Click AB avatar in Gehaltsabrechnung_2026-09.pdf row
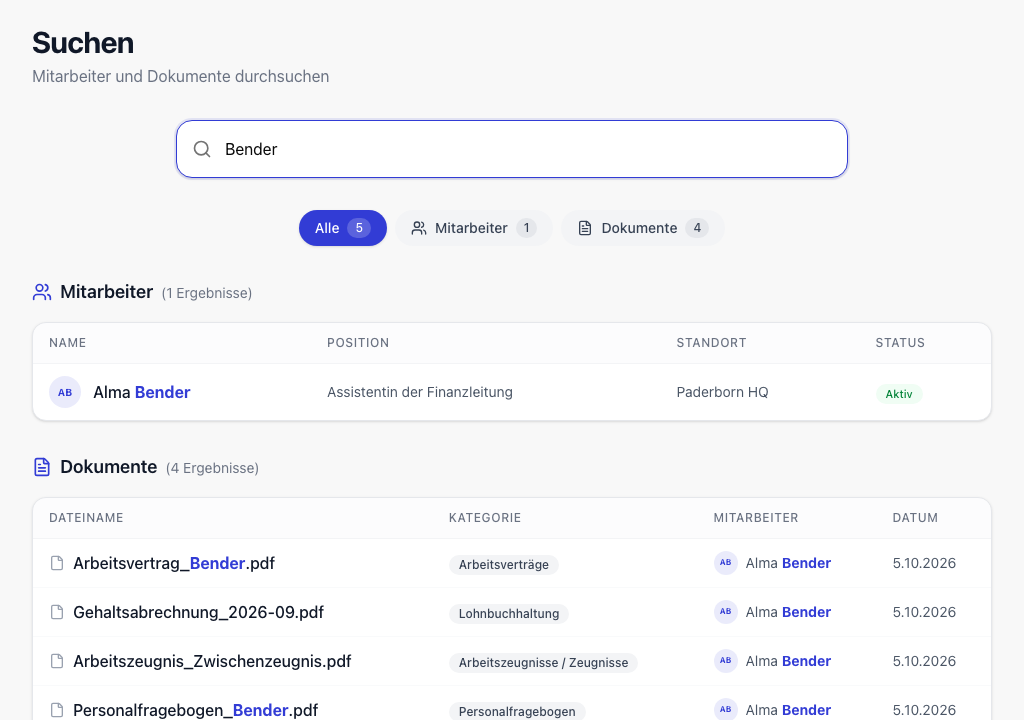The image size is (1024, 720). coord(726,612)
